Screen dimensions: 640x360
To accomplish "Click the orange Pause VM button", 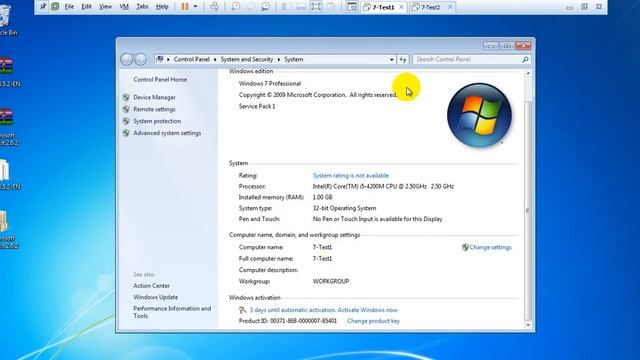I will click(x=185, y=7).
